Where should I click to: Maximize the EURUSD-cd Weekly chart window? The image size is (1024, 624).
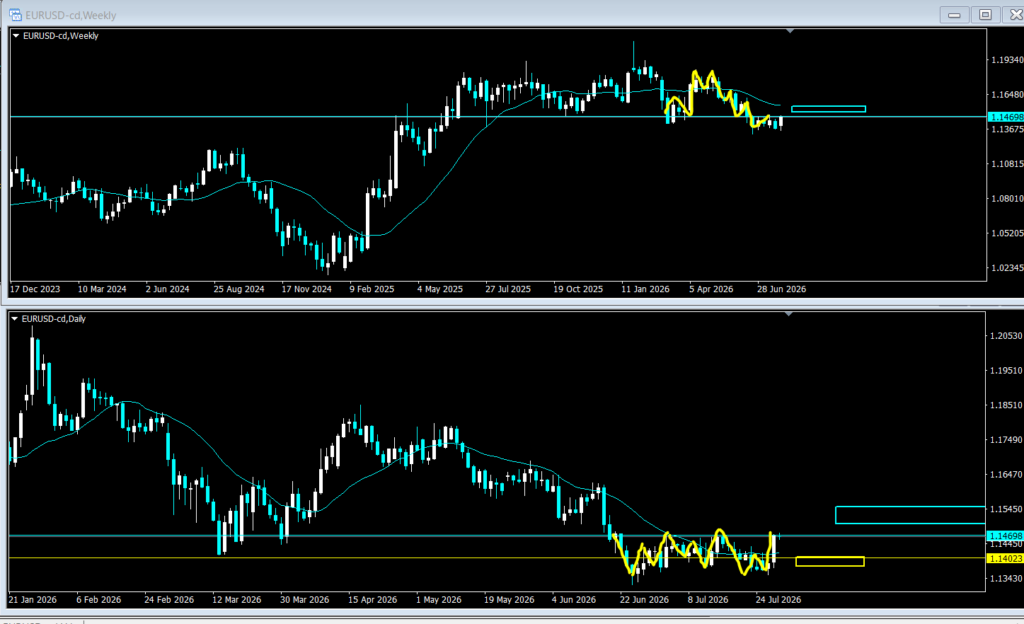(x=985, y=14)
